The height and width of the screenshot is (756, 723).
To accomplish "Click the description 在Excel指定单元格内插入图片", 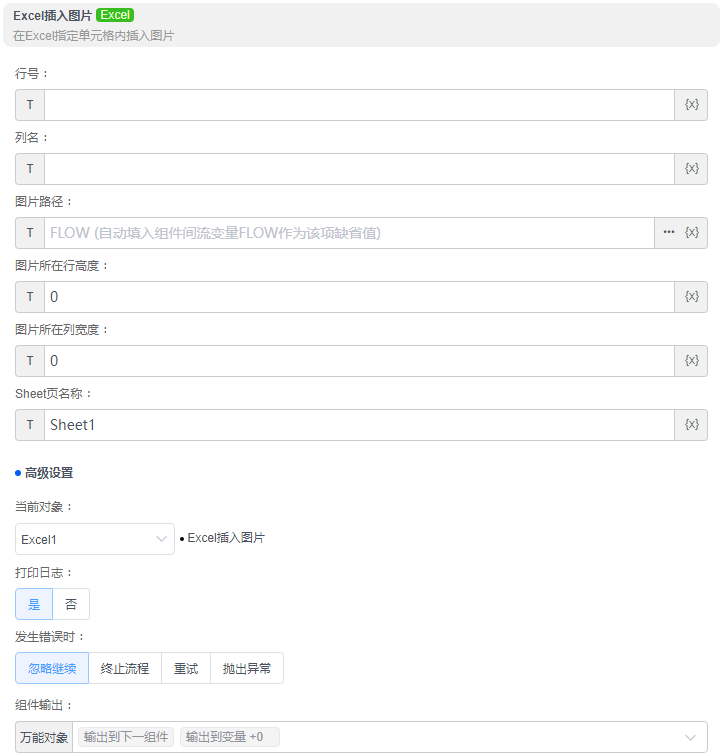I will point(94,36).
